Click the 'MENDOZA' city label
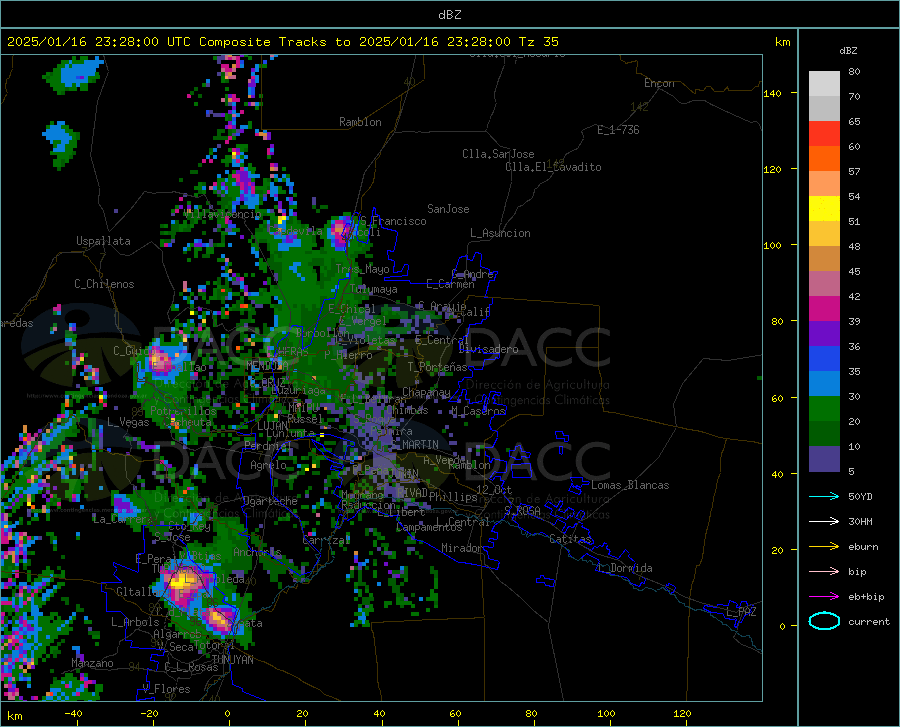The height and width of the screenshot is (727, 900). [267, 365]
